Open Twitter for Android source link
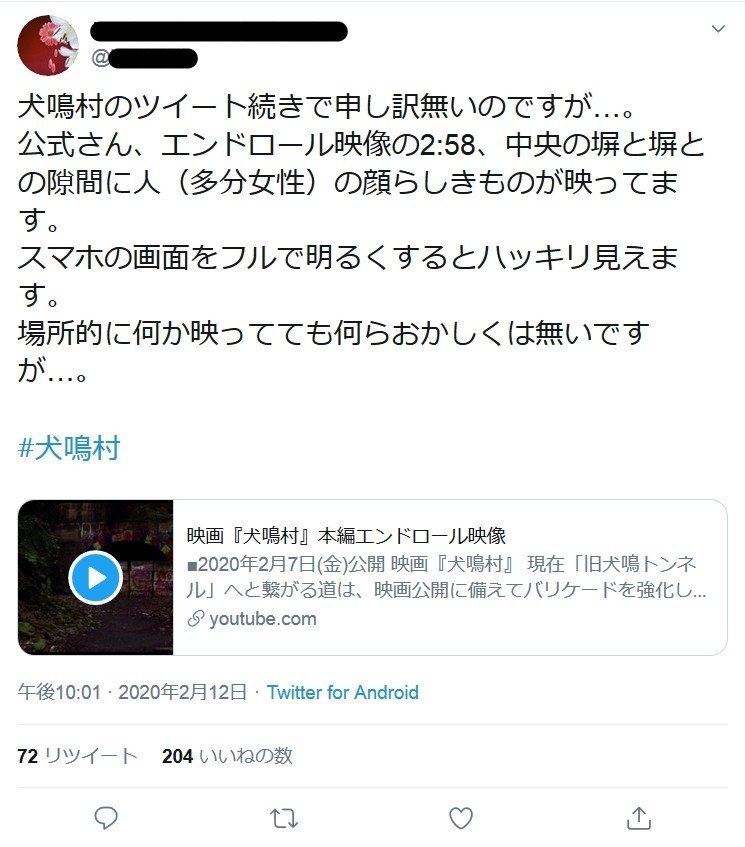 click(x=343, y=692)
